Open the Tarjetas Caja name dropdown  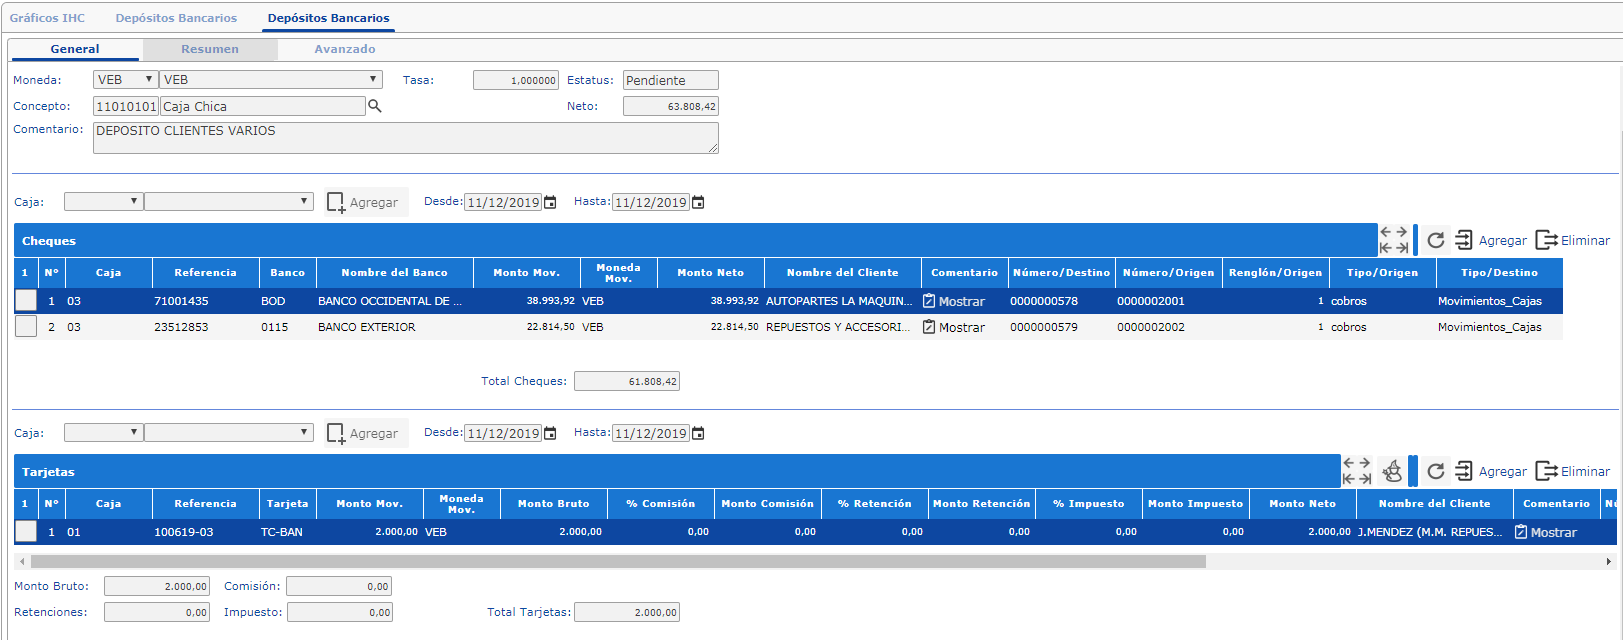point(229,432)
